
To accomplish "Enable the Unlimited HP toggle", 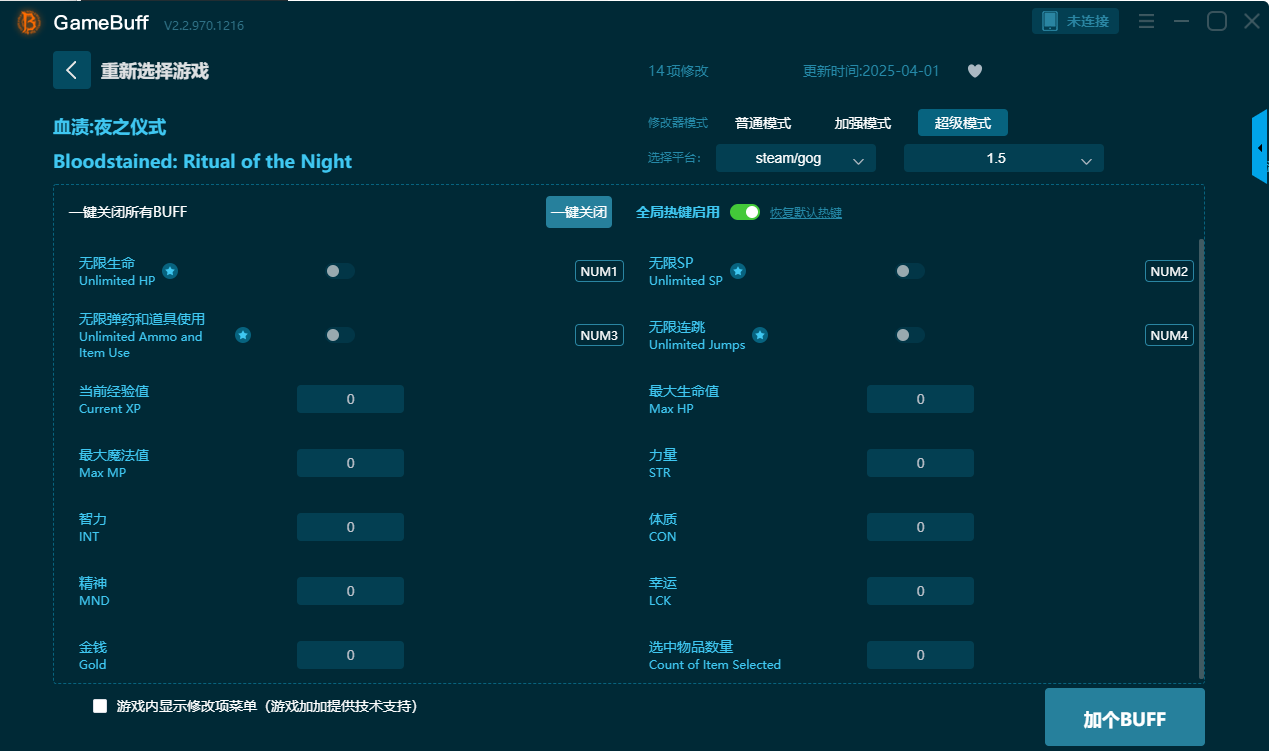I will 340,271.
